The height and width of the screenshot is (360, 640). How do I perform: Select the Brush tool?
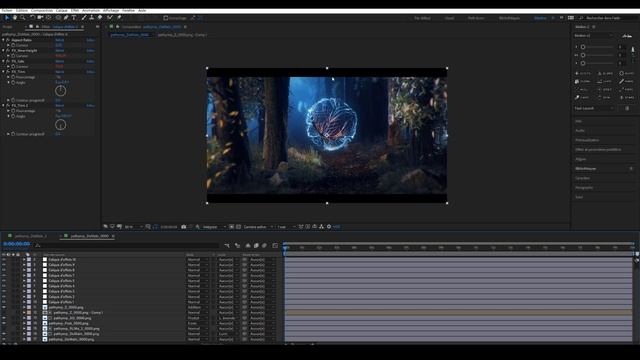tap(84, 18)
